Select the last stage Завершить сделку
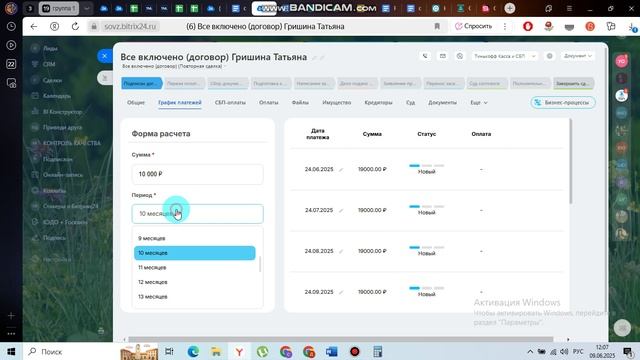640x360 pixels. 573,83
